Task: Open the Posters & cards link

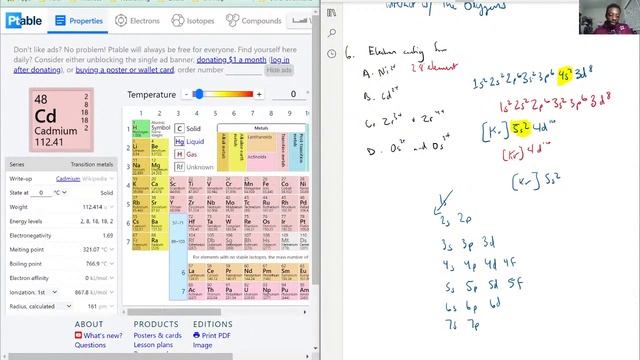Action: (x=158, y=336)
